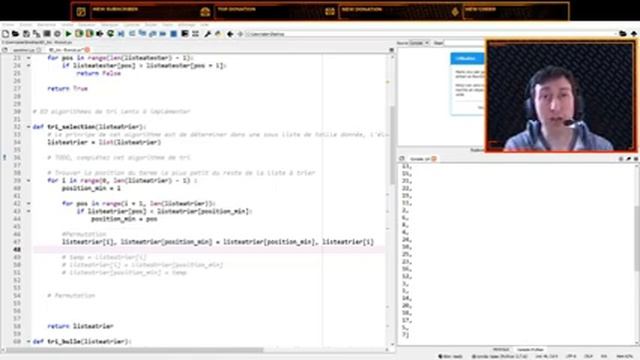Click the 'return False' code line
Screen dimensions: 640x360
[98, 73]
